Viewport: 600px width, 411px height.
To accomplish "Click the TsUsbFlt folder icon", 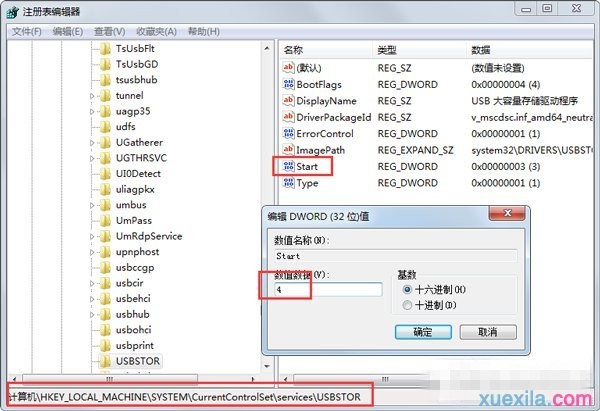I will [x=105, y=49].
